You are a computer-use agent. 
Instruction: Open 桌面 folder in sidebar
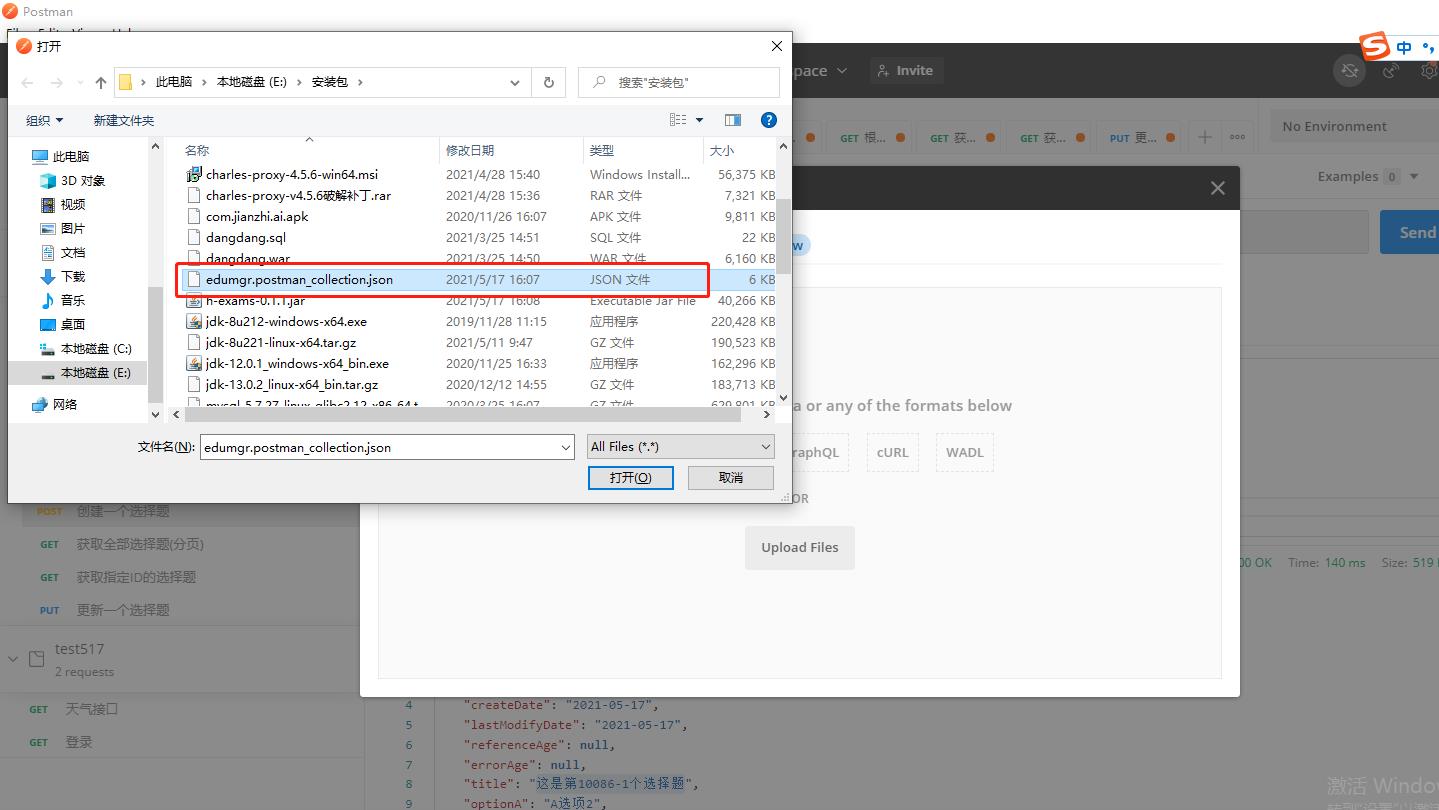coord(63,324)
